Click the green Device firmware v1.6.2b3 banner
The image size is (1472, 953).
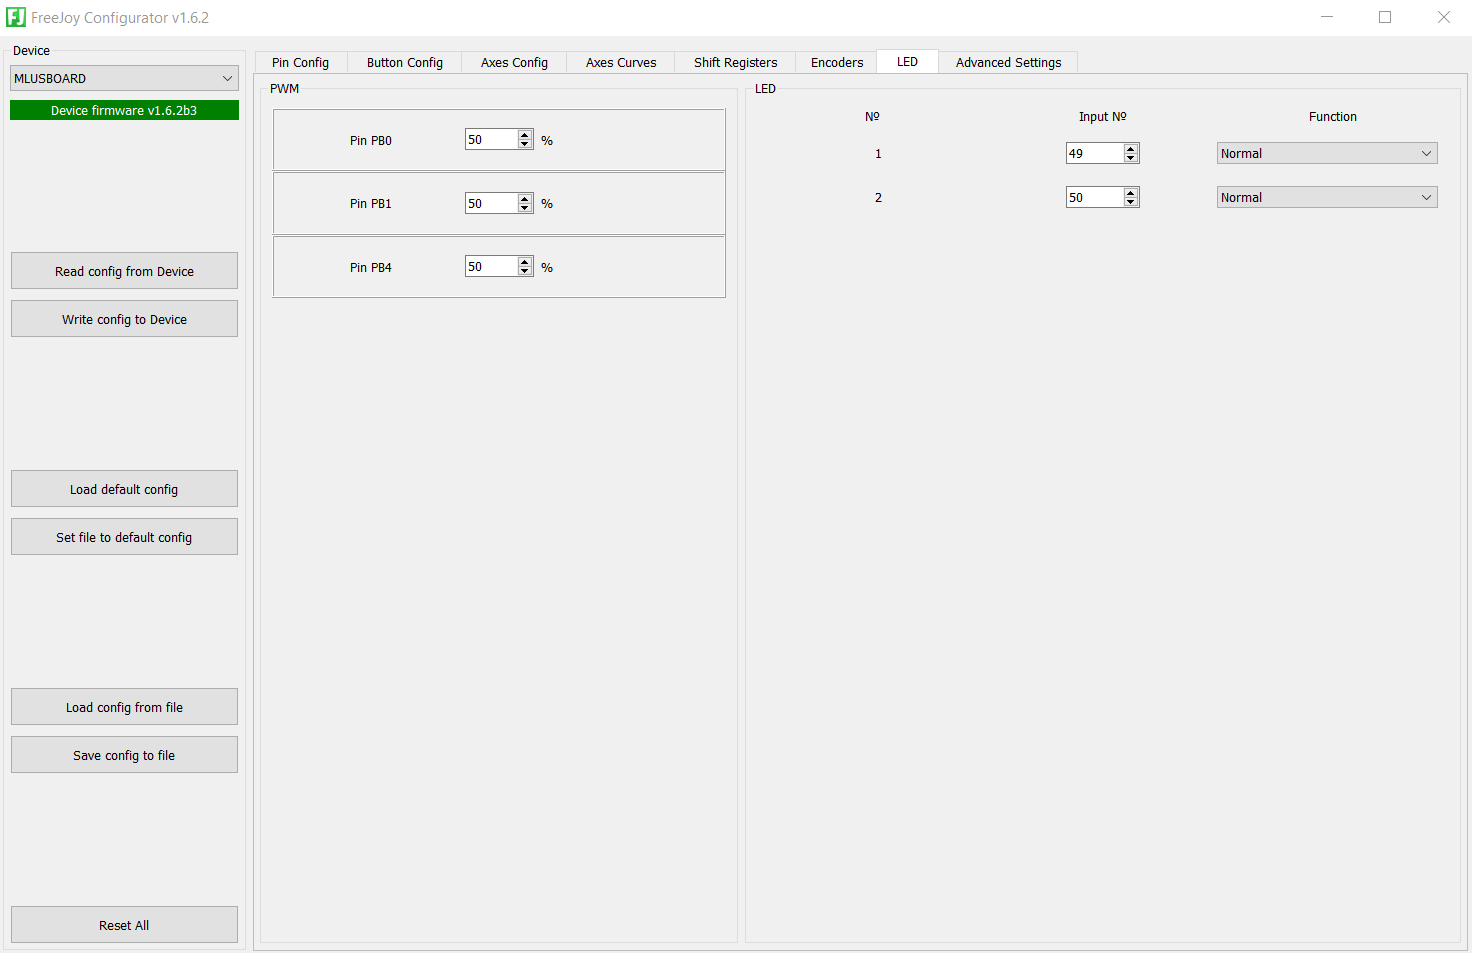123,109
